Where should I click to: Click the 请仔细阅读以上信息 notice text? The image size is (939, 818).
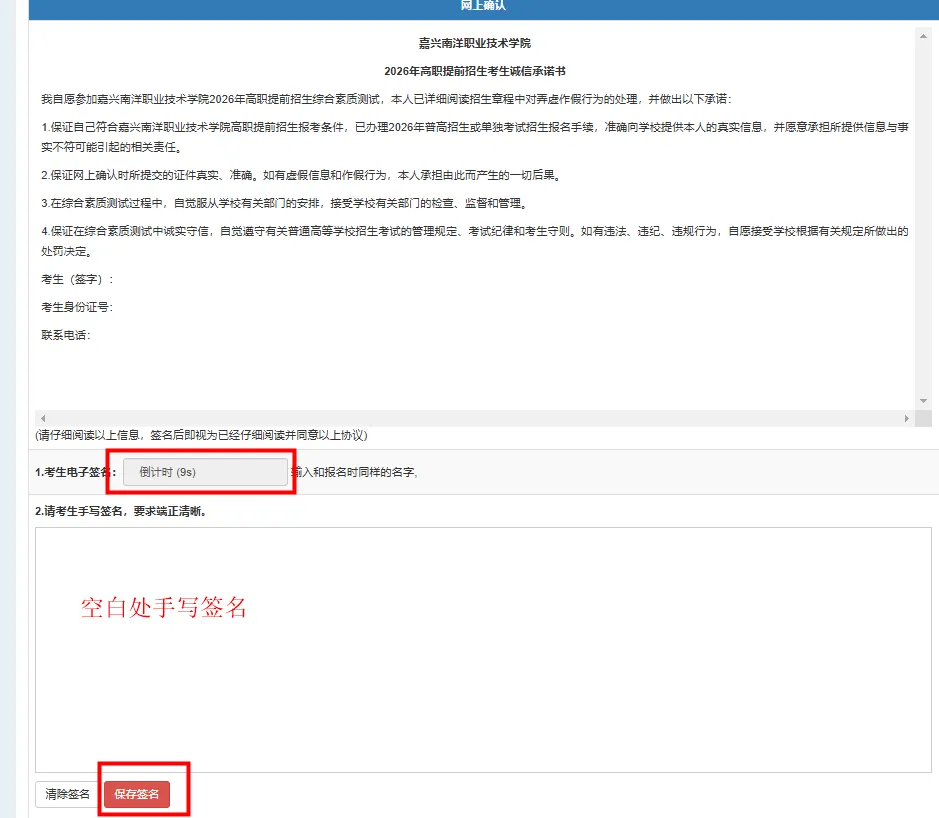201,436
